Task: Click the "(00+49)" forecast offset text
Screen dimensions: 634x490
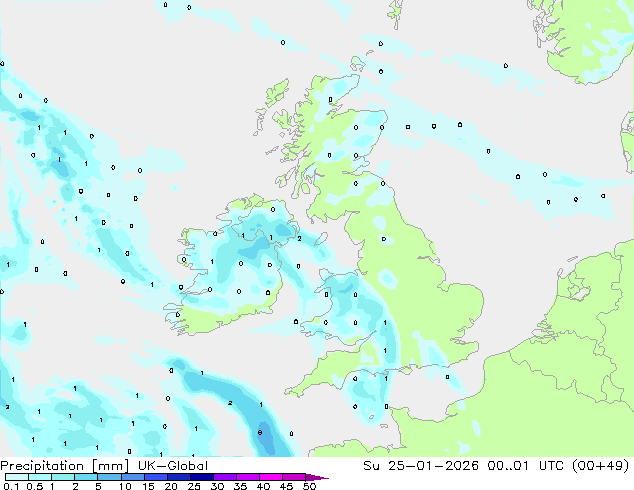Action: pos(601,465)
